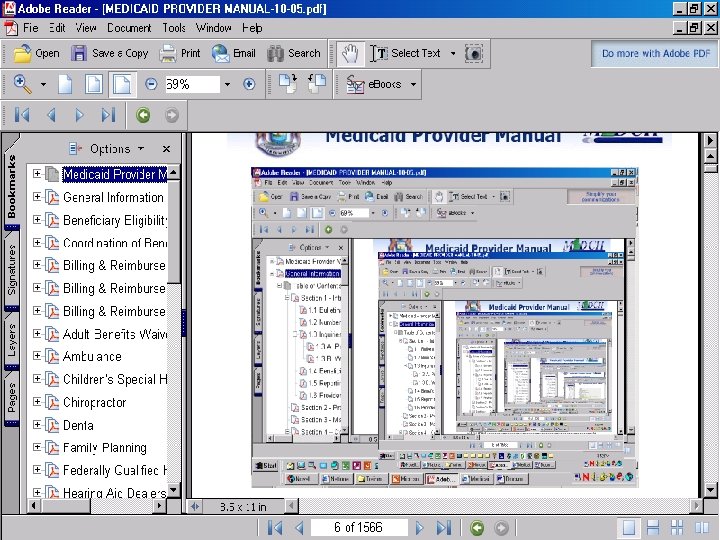Open Search with the binoculars button
Screen dimensions: 720x540
[x=293, y=54]
